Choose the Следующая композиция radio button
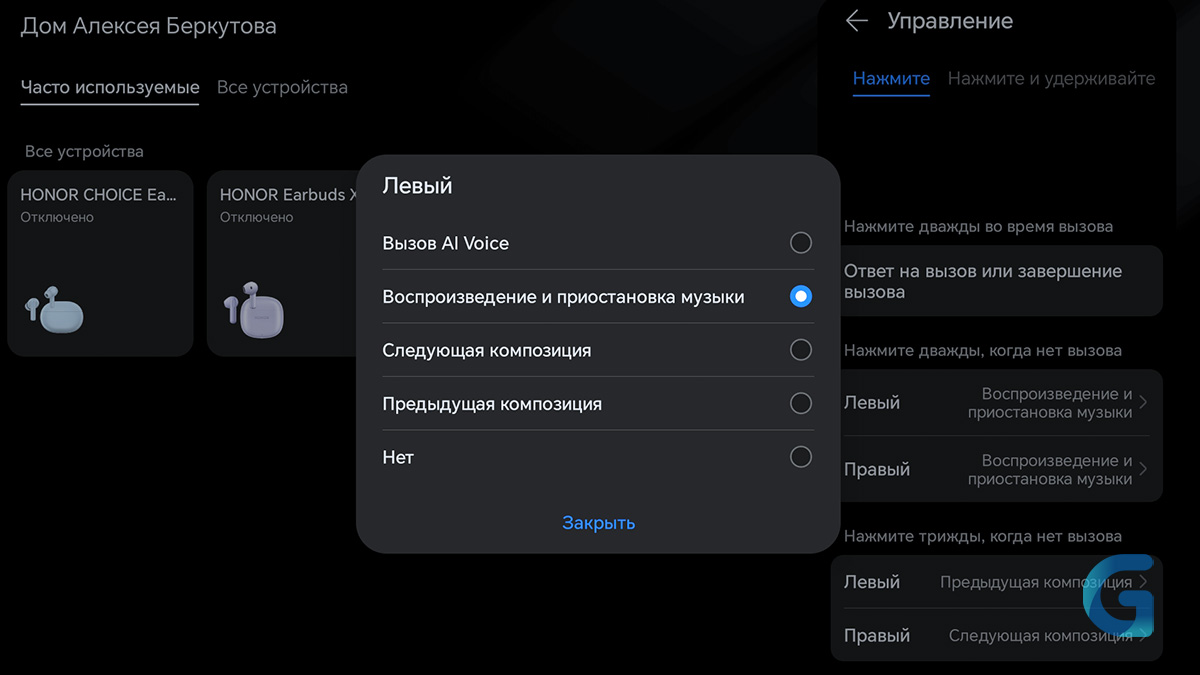1200x675 pixels. tap(800, 350)
